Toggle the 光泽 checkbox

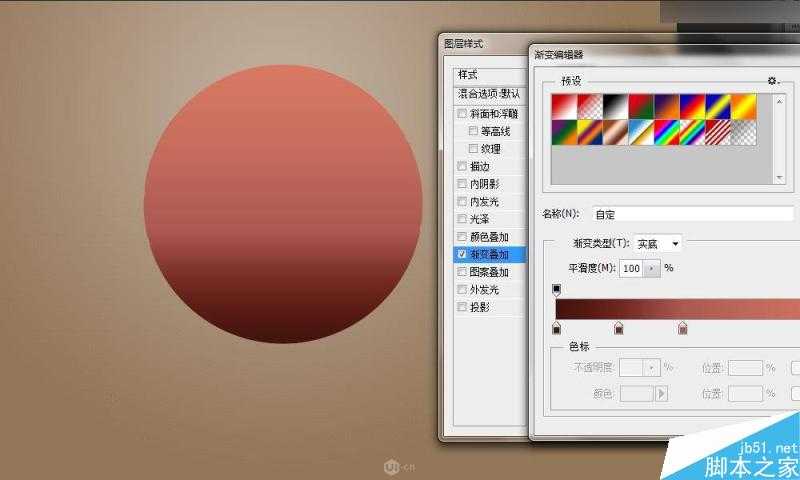(462, 219)
